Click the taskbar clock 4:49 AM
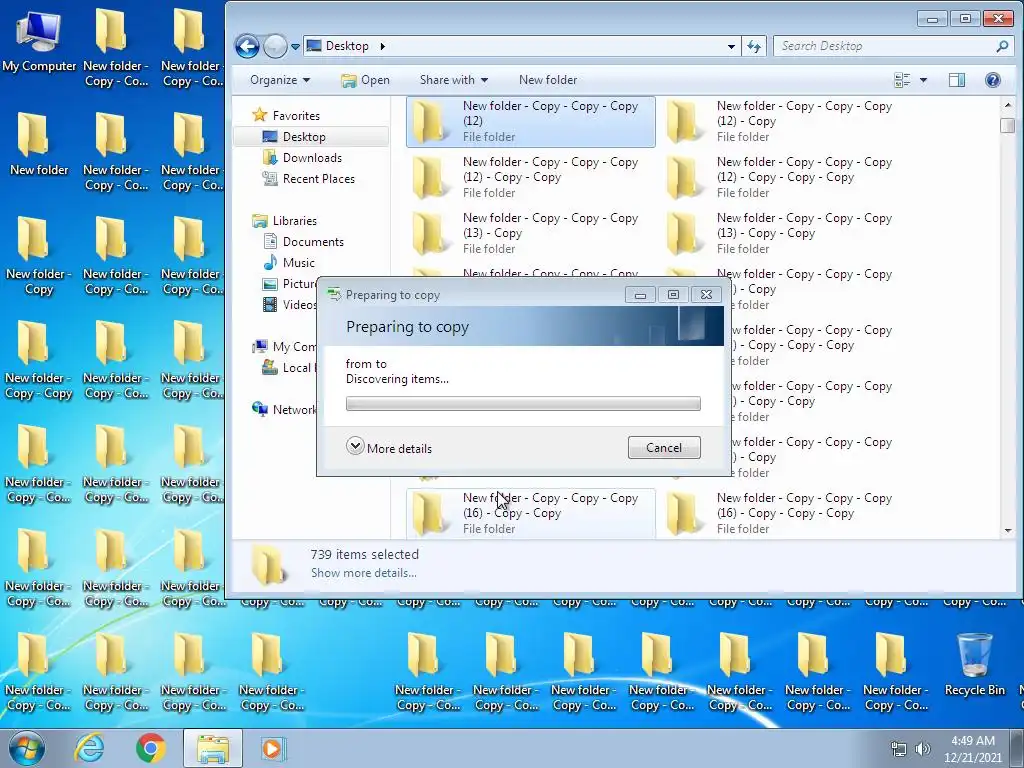This screenshot has height=768, width=1024. [x=972, y=741]
